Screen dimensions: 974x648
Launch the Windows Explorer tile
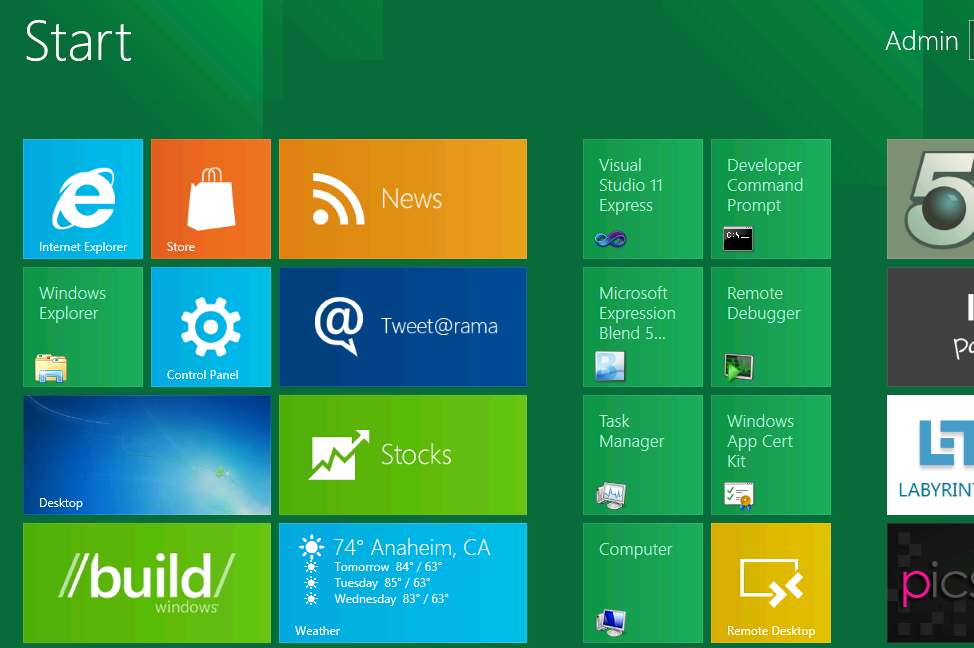click(83, 327)
